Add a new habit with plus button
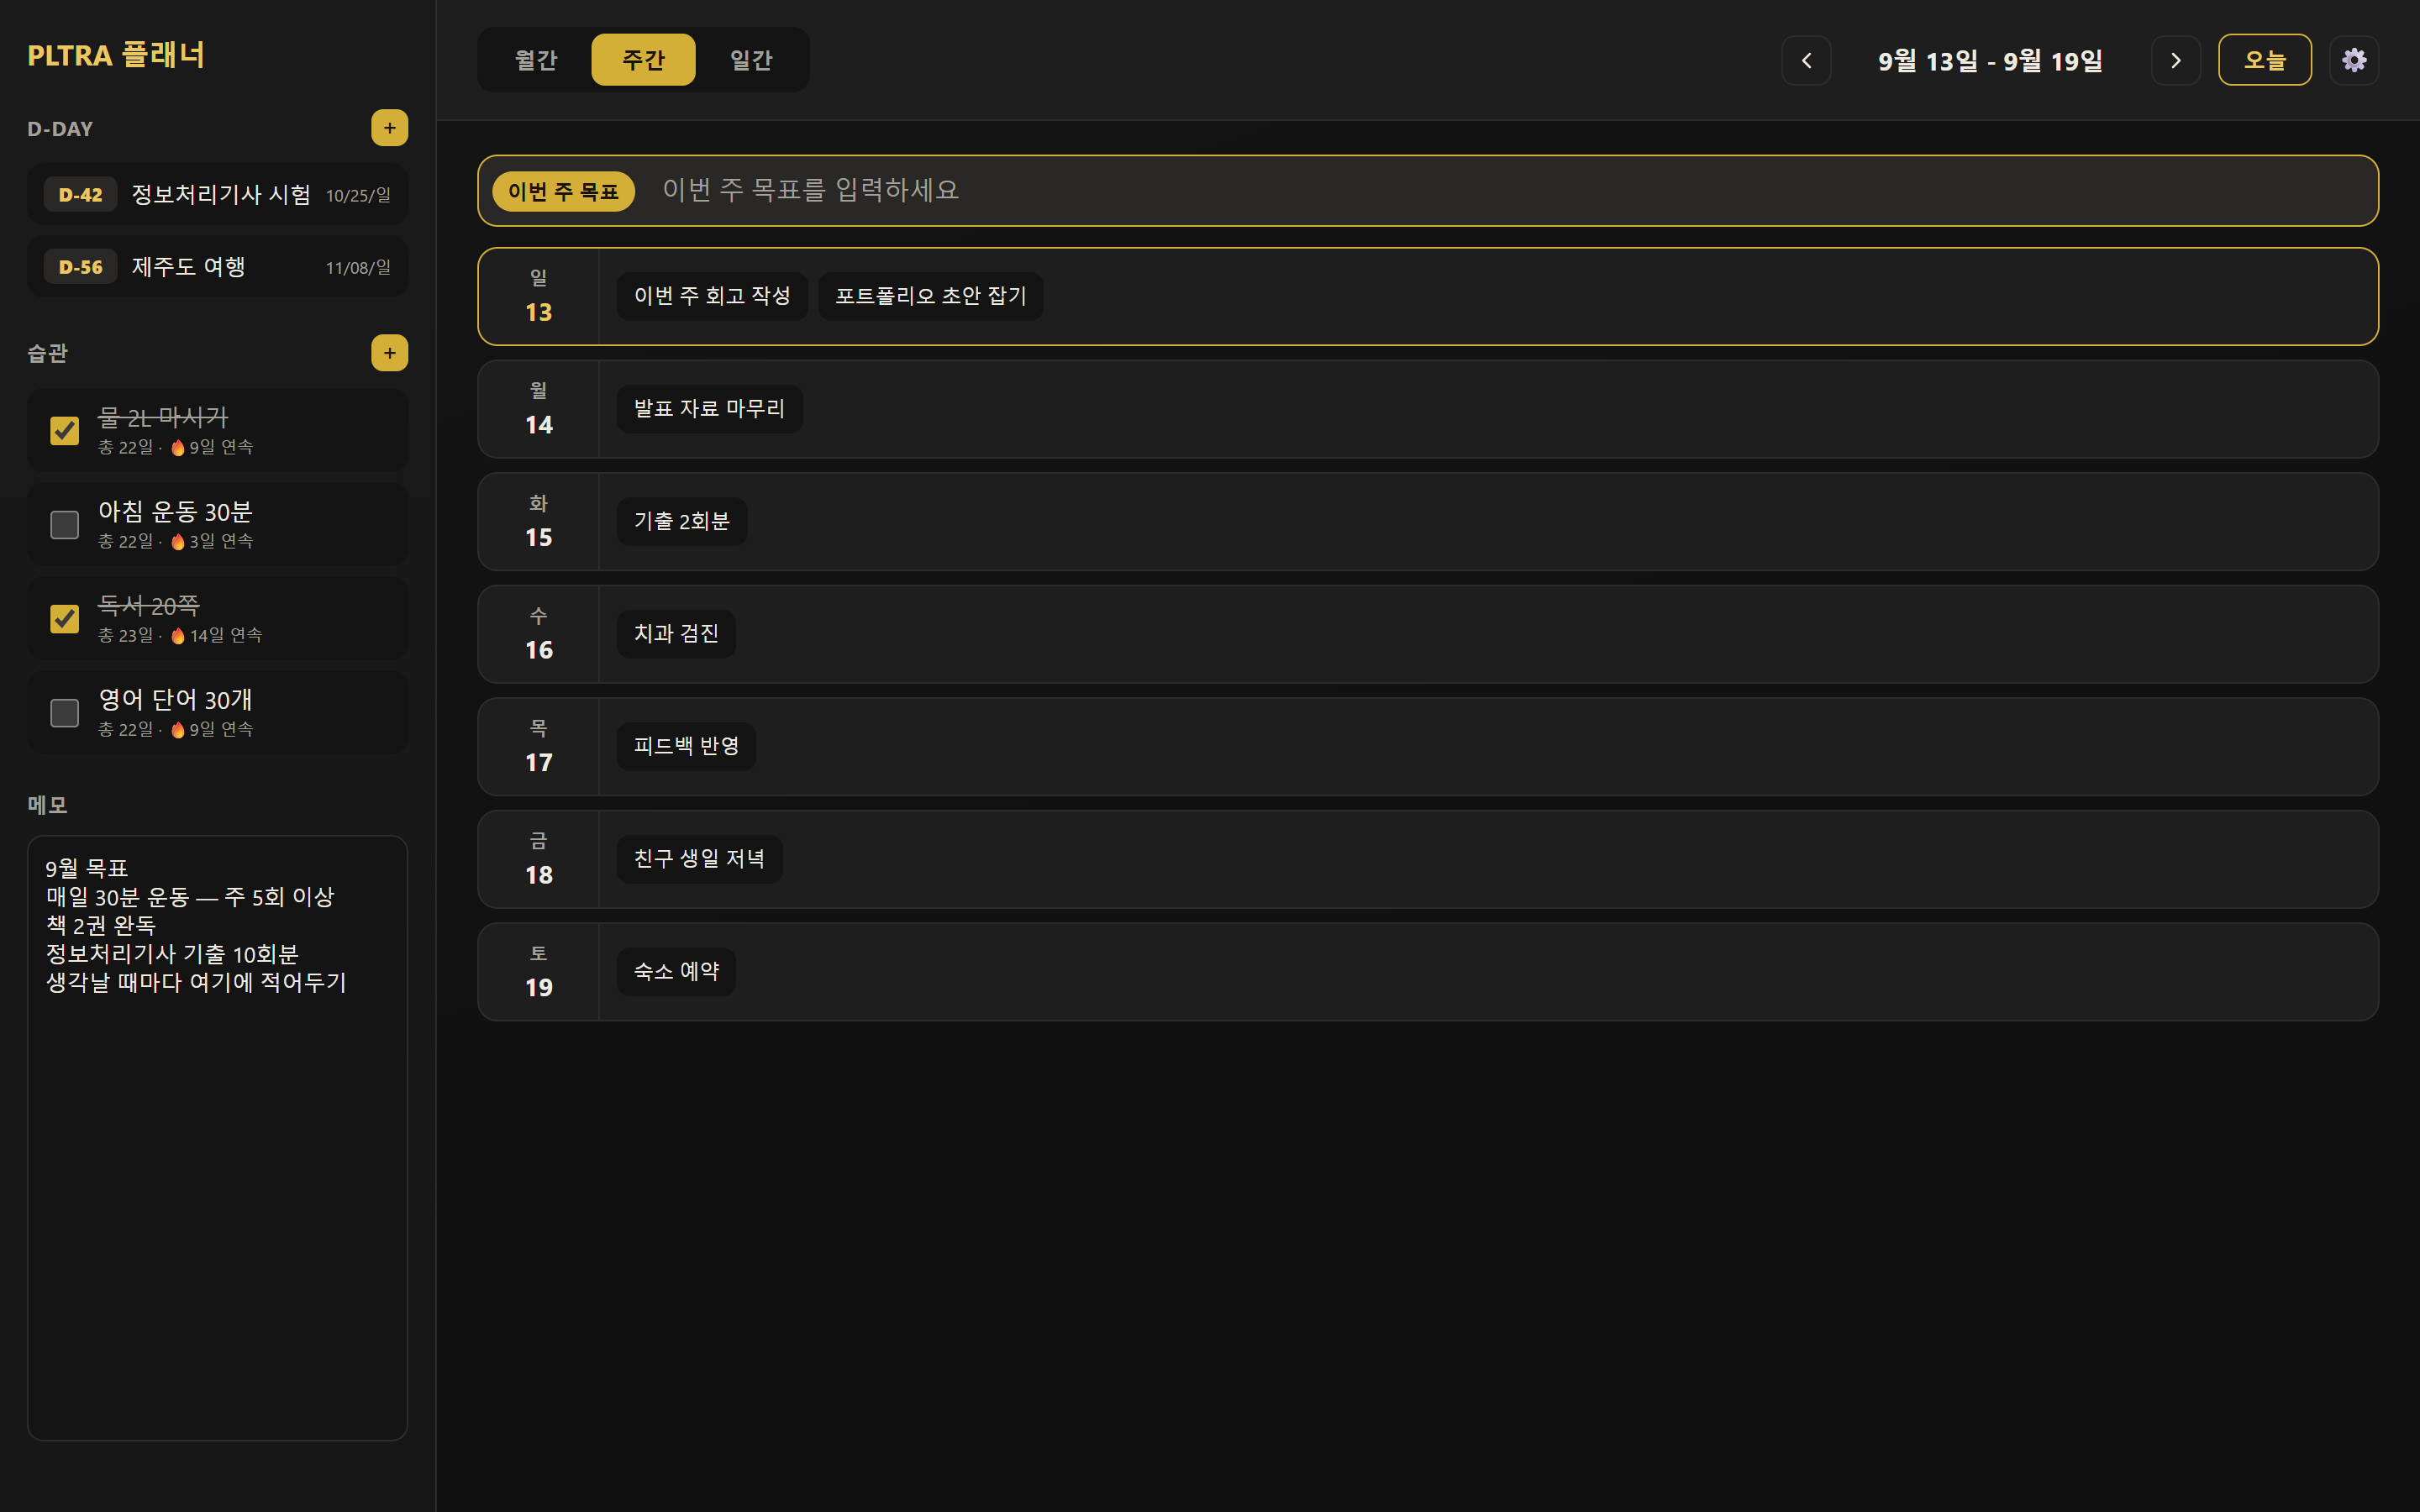The image size is (2420, 1512). pyautogui.click(x=390, y=353)
